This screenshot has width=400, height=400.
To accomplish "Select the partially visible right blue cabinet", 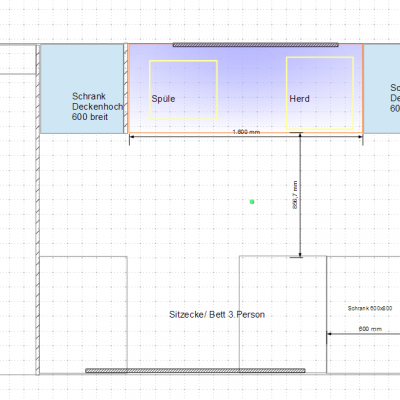I will 382,89.
